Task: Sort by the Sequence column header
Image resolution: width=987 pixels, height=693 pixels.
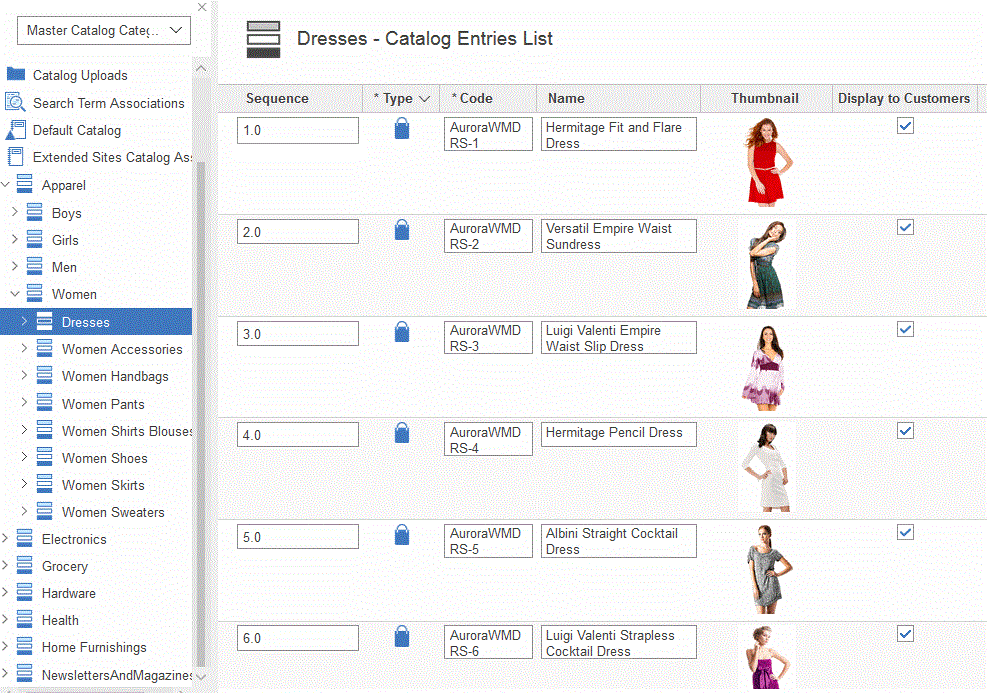Action: [x=277, y=98]
